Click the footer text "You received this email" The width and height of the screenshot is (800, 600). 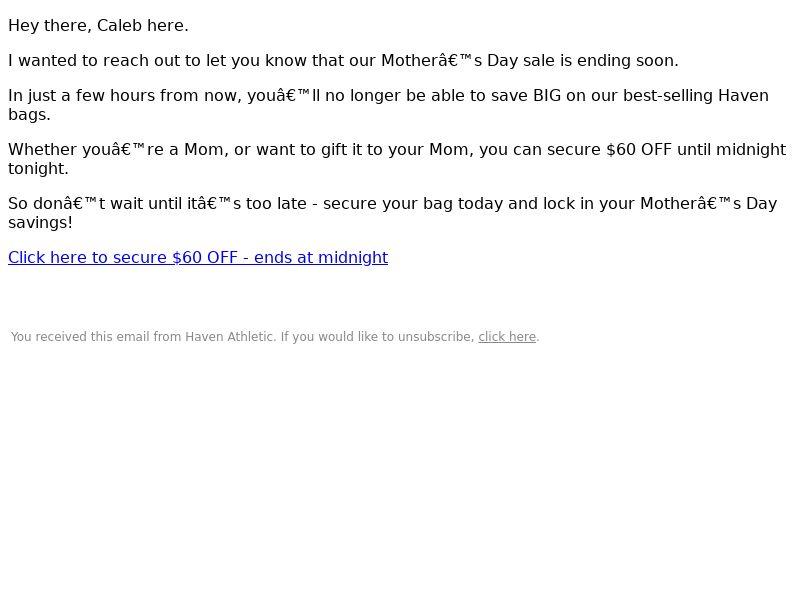click(275, 337)
